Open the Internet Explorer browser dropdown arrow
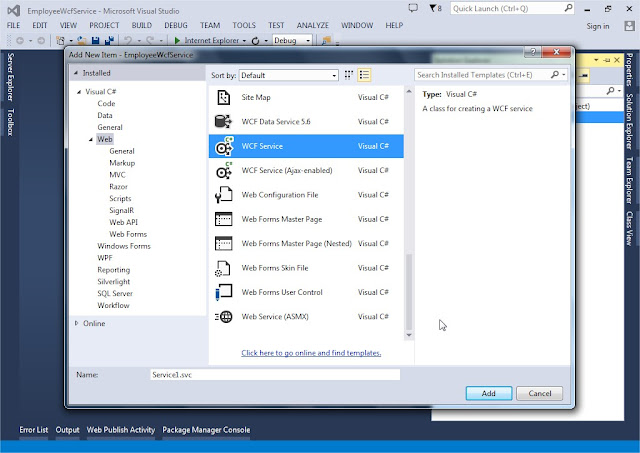This screenshot has width=640, height=453. click(x=244, y=41)
